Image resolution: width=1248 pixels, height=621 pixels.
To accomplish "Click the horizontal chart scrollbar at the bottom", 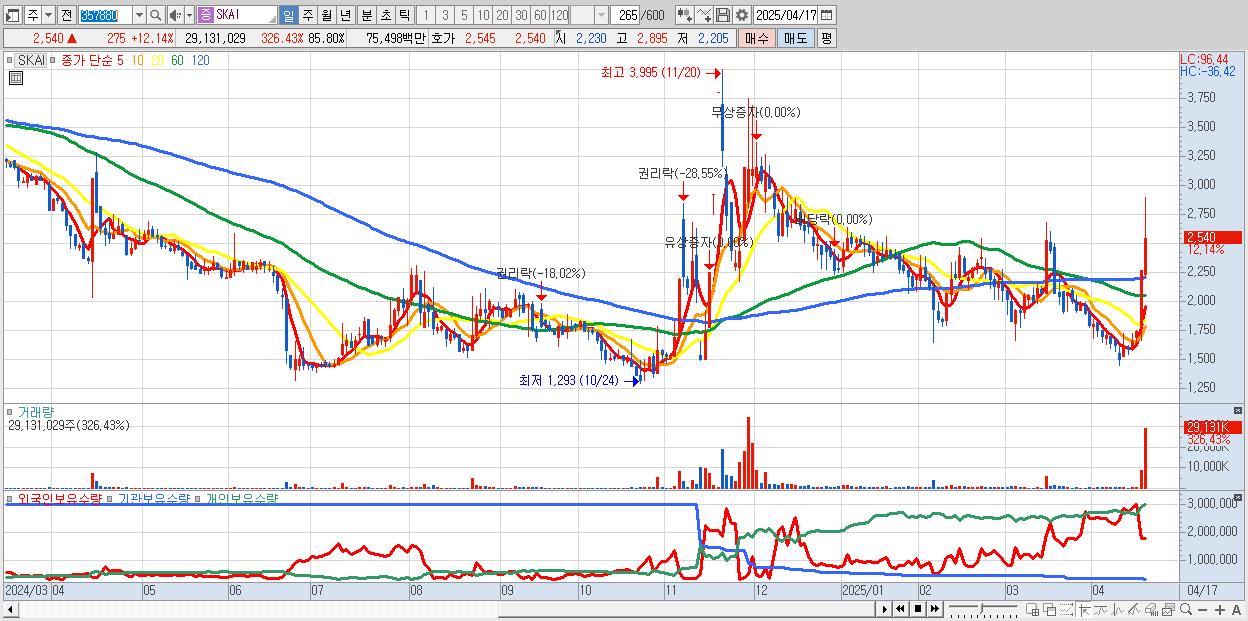I will (438, 609).
